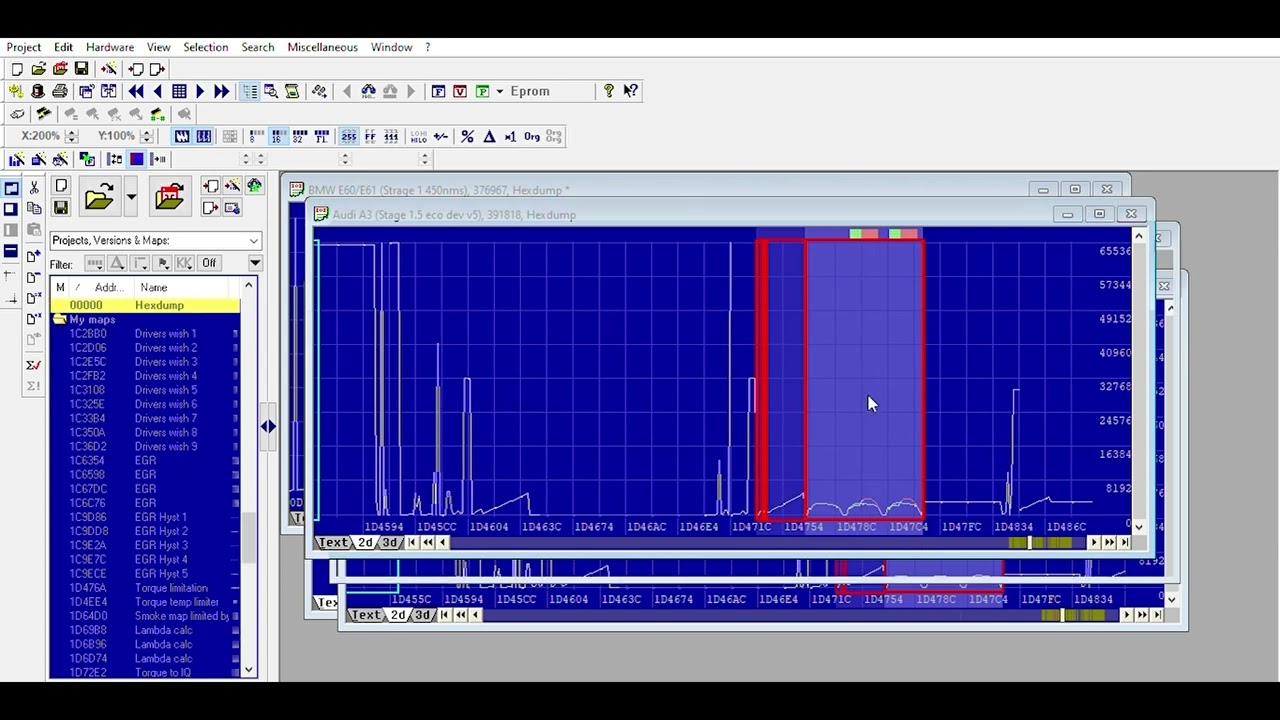Open the Miscellaneous menu
This screenshot has width=1280, height=720.
coord(322,47)
